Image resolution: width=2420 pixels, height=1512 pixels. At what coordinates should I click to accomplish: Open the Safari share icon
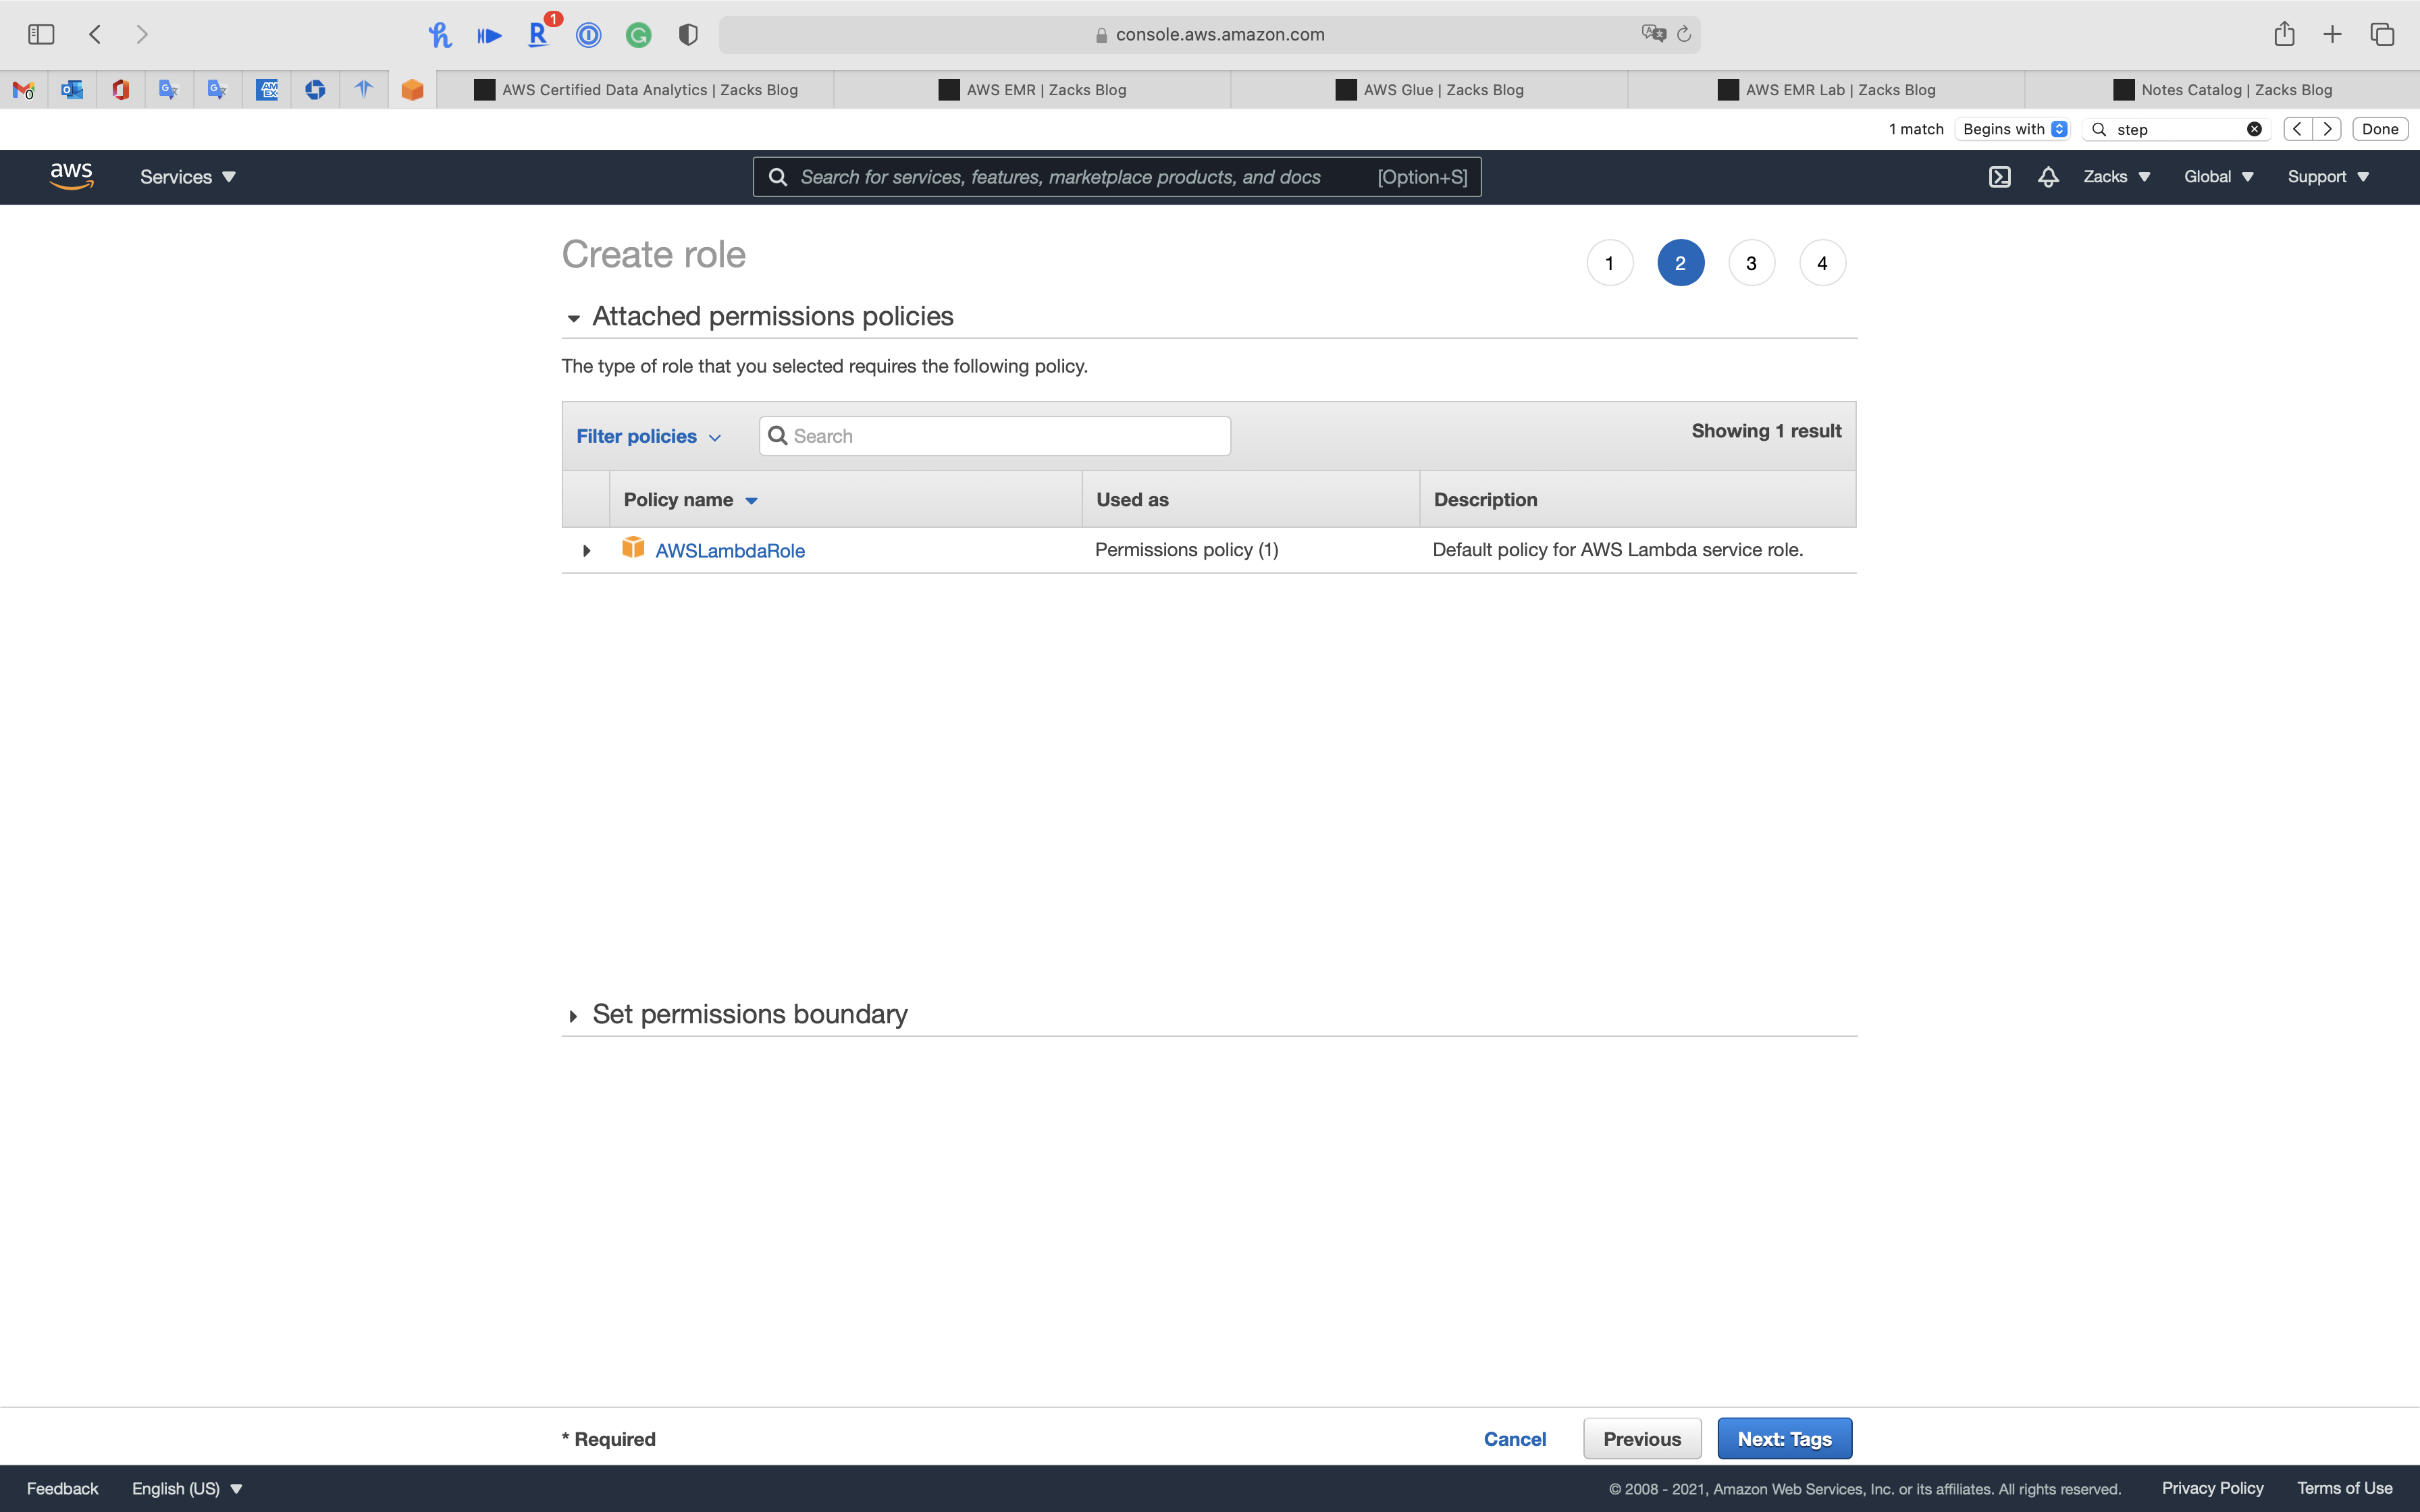coord(2284,34)
